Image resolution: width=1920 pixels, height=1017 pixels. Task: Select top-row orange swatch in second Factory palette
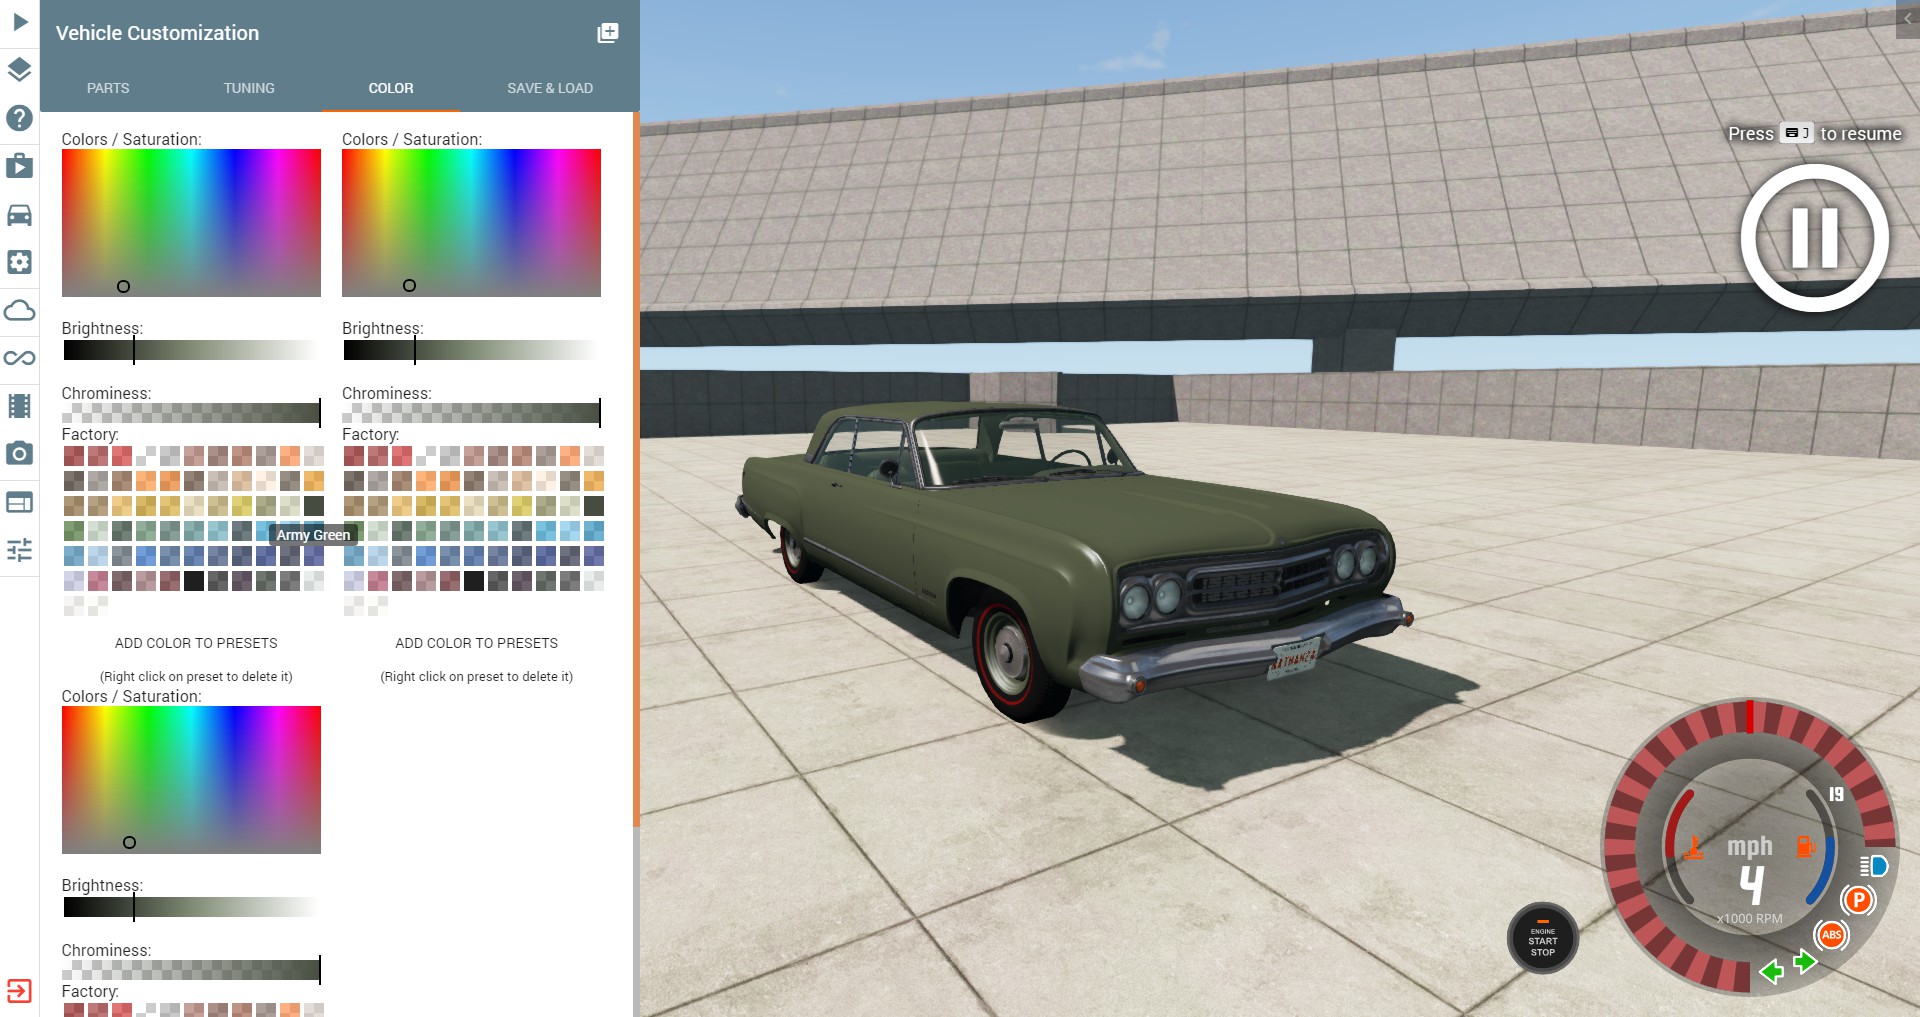click(570, 456)
